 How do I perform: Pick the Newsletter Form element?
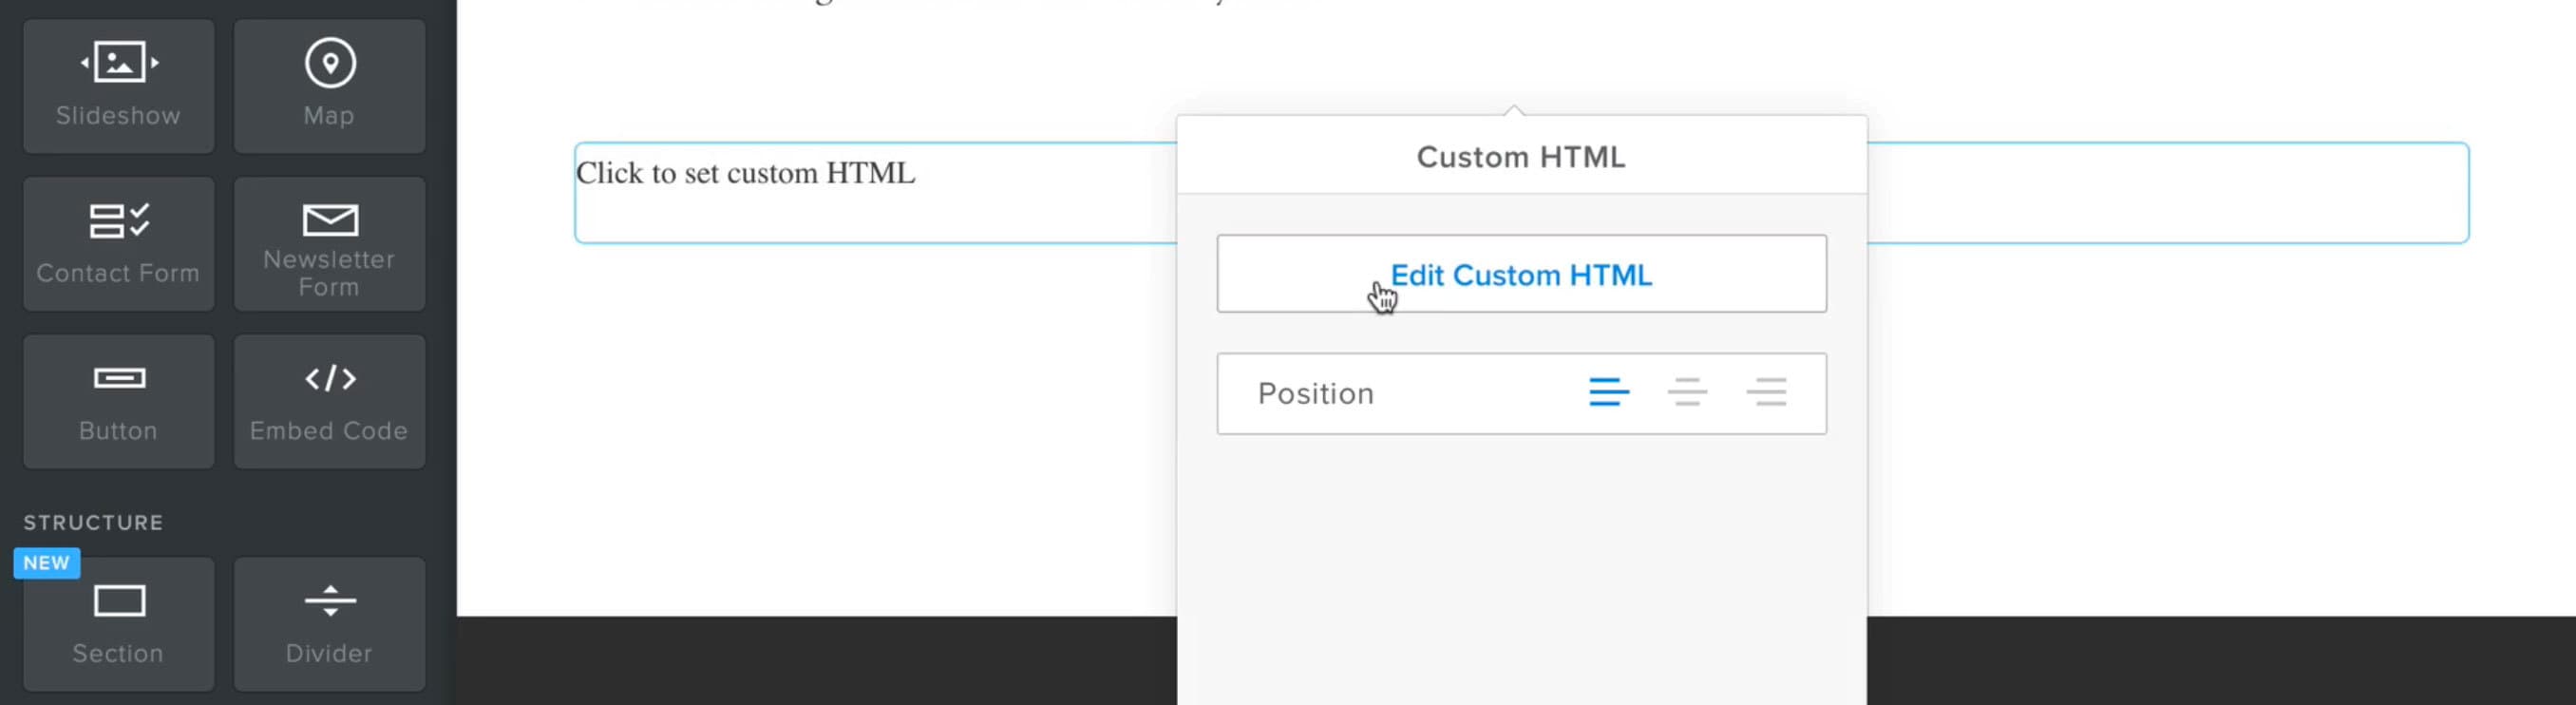[x=329, y=244]
